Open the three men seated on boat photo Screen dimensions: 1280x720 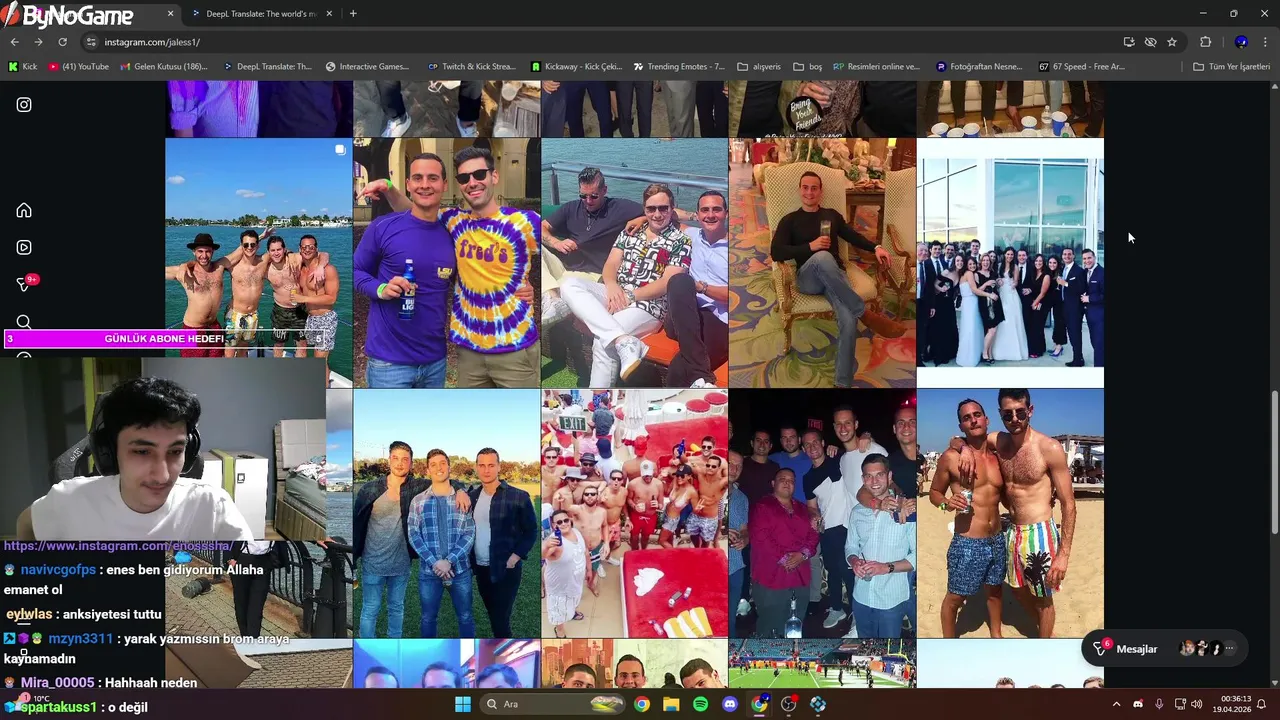click(x=634, y=263)
